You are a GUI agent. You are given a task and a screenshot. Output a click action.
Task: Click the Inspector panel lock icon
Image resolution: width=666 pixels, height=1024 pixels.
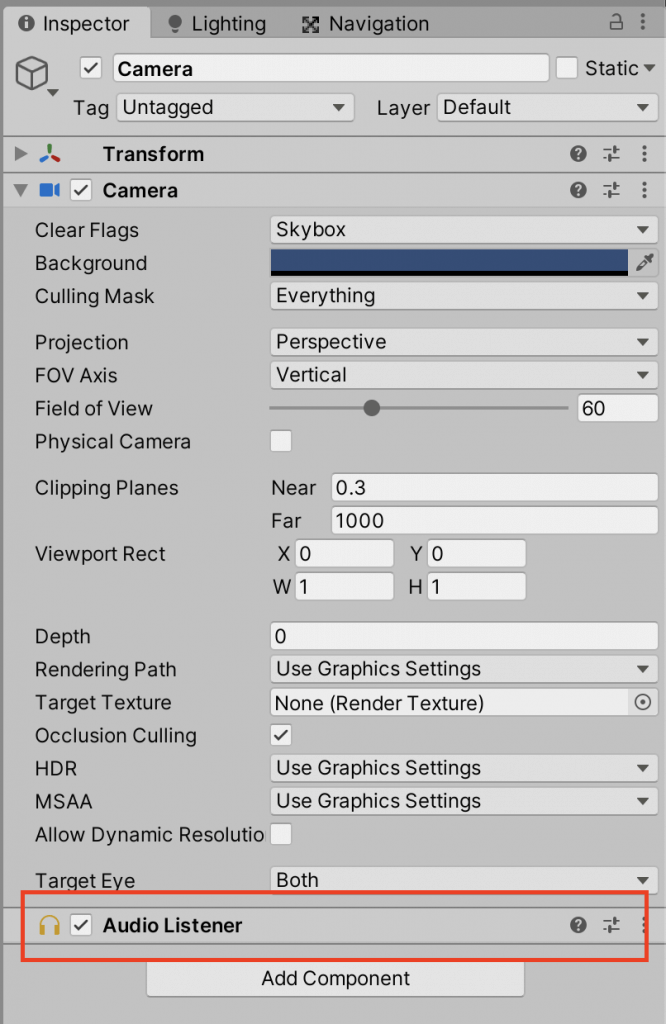(618, 23)
